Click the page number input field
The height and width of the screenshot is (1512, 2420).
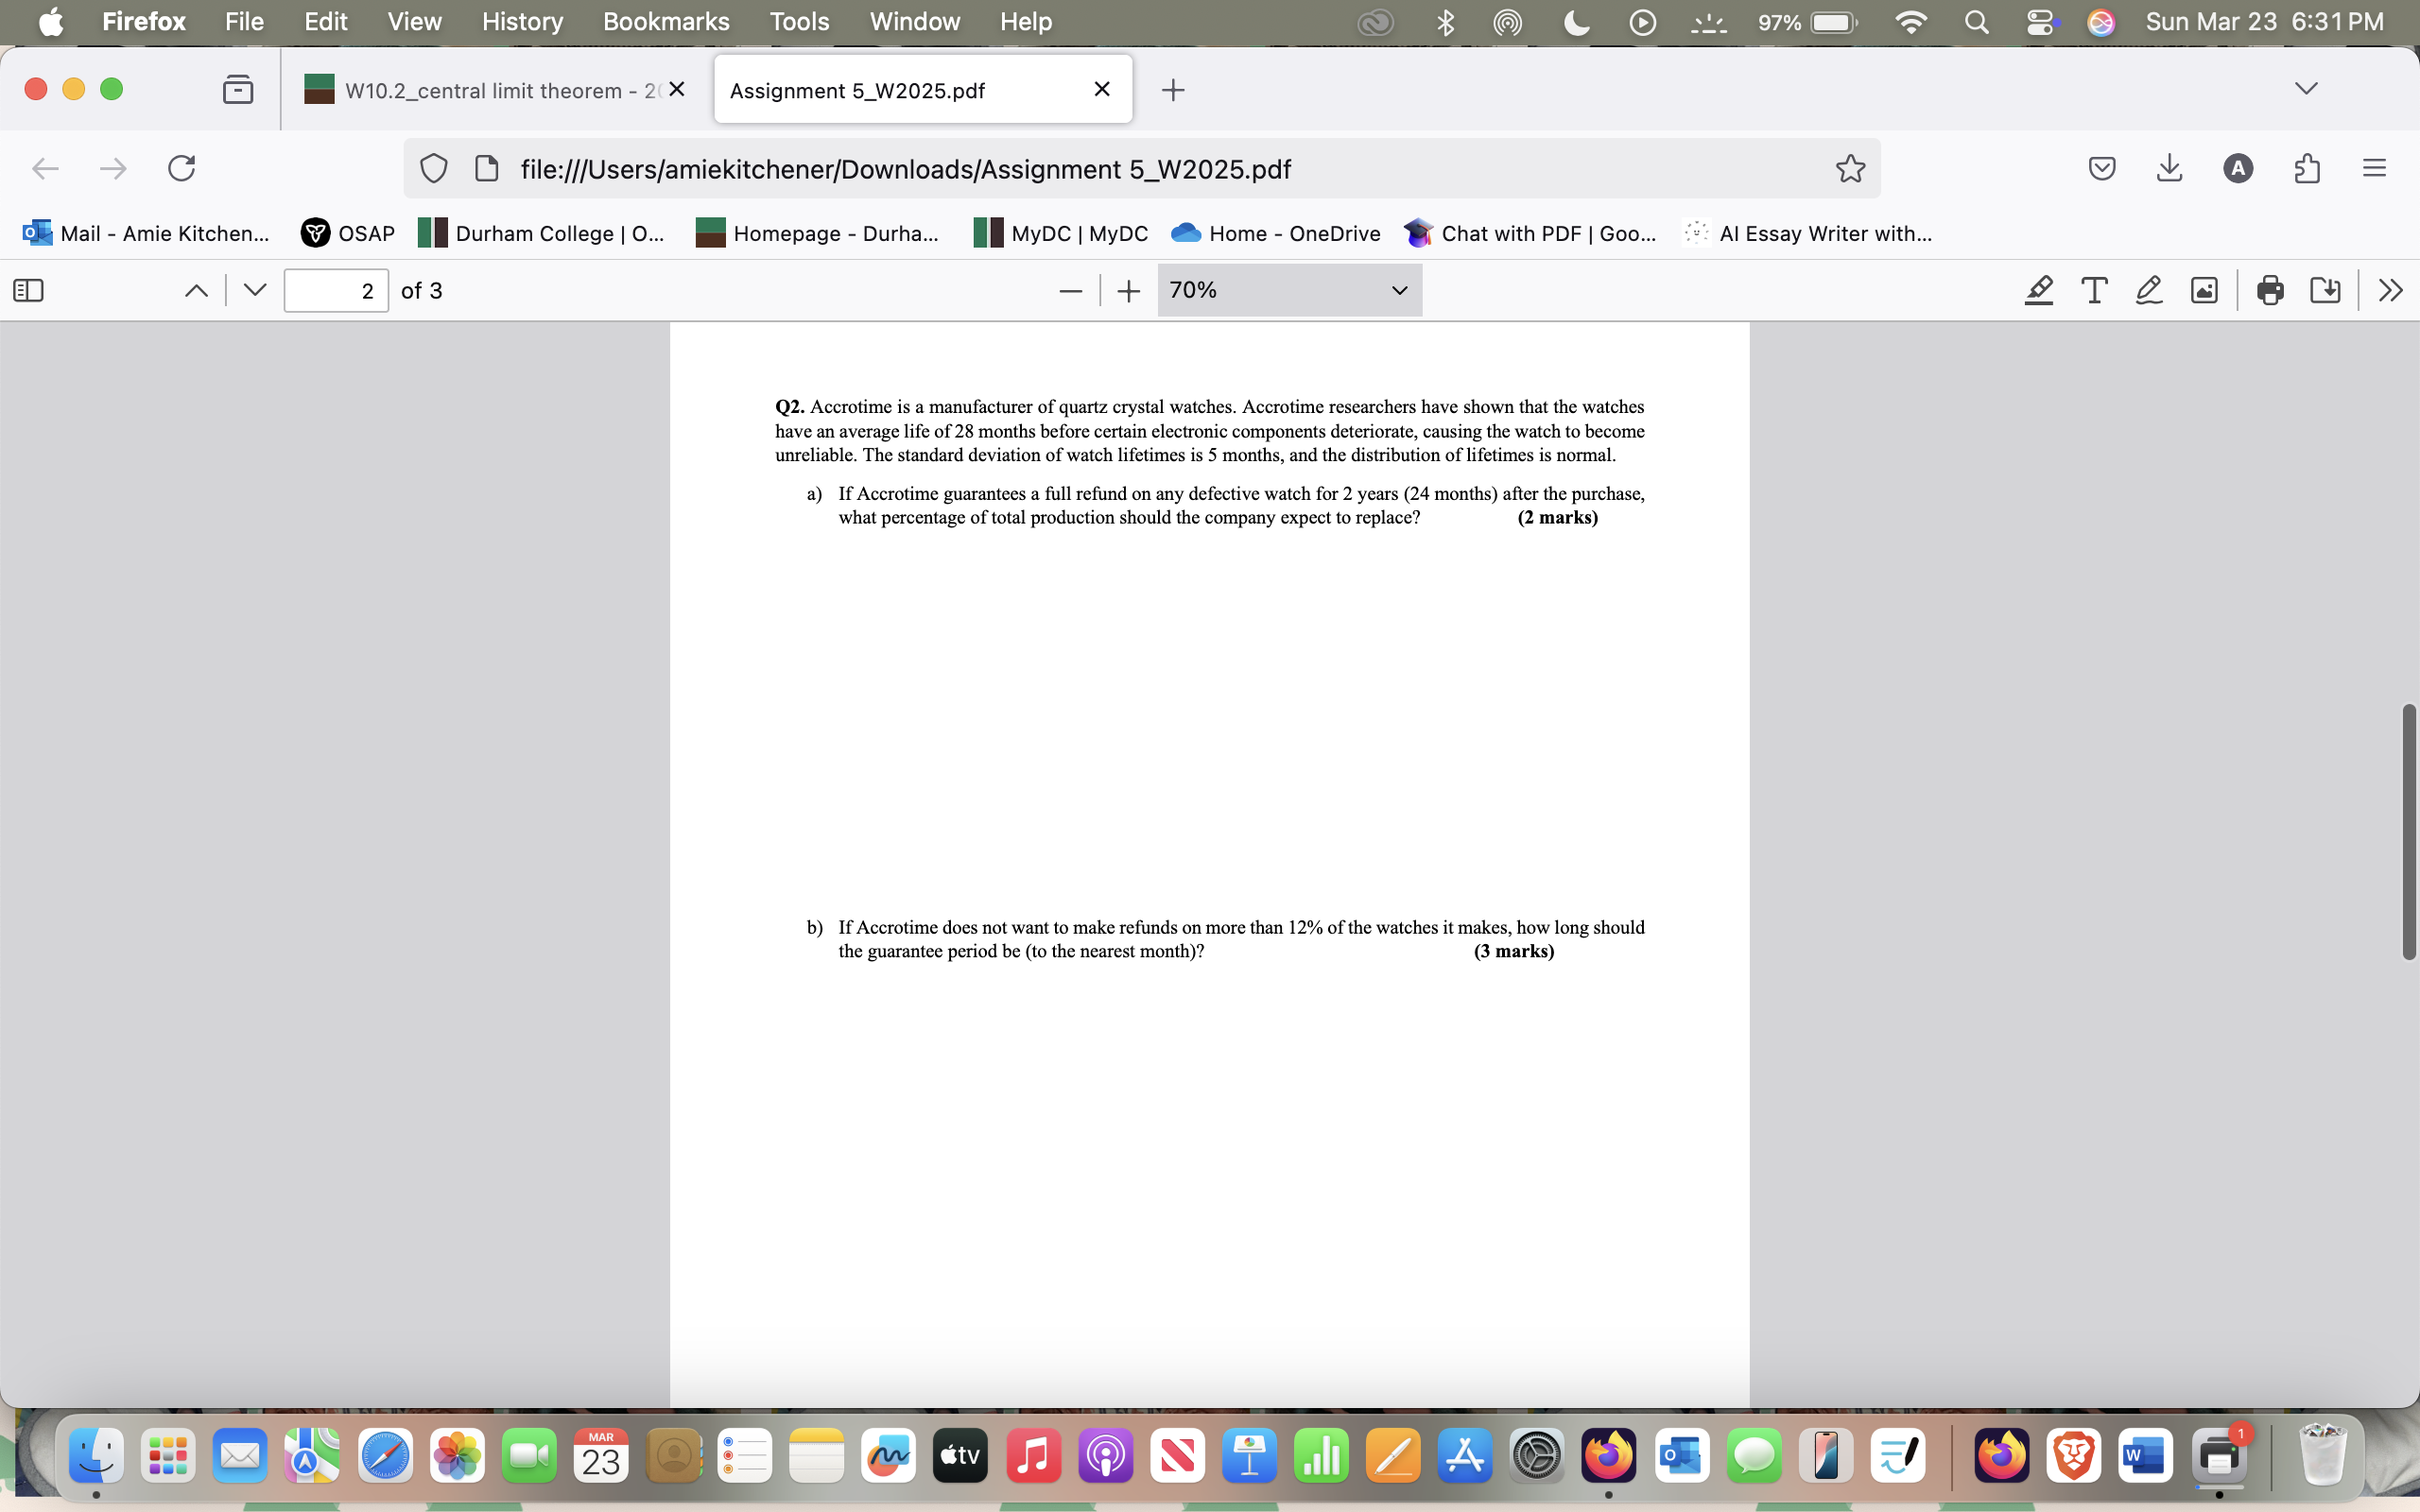pyautogui.click(x=336, y=290)
